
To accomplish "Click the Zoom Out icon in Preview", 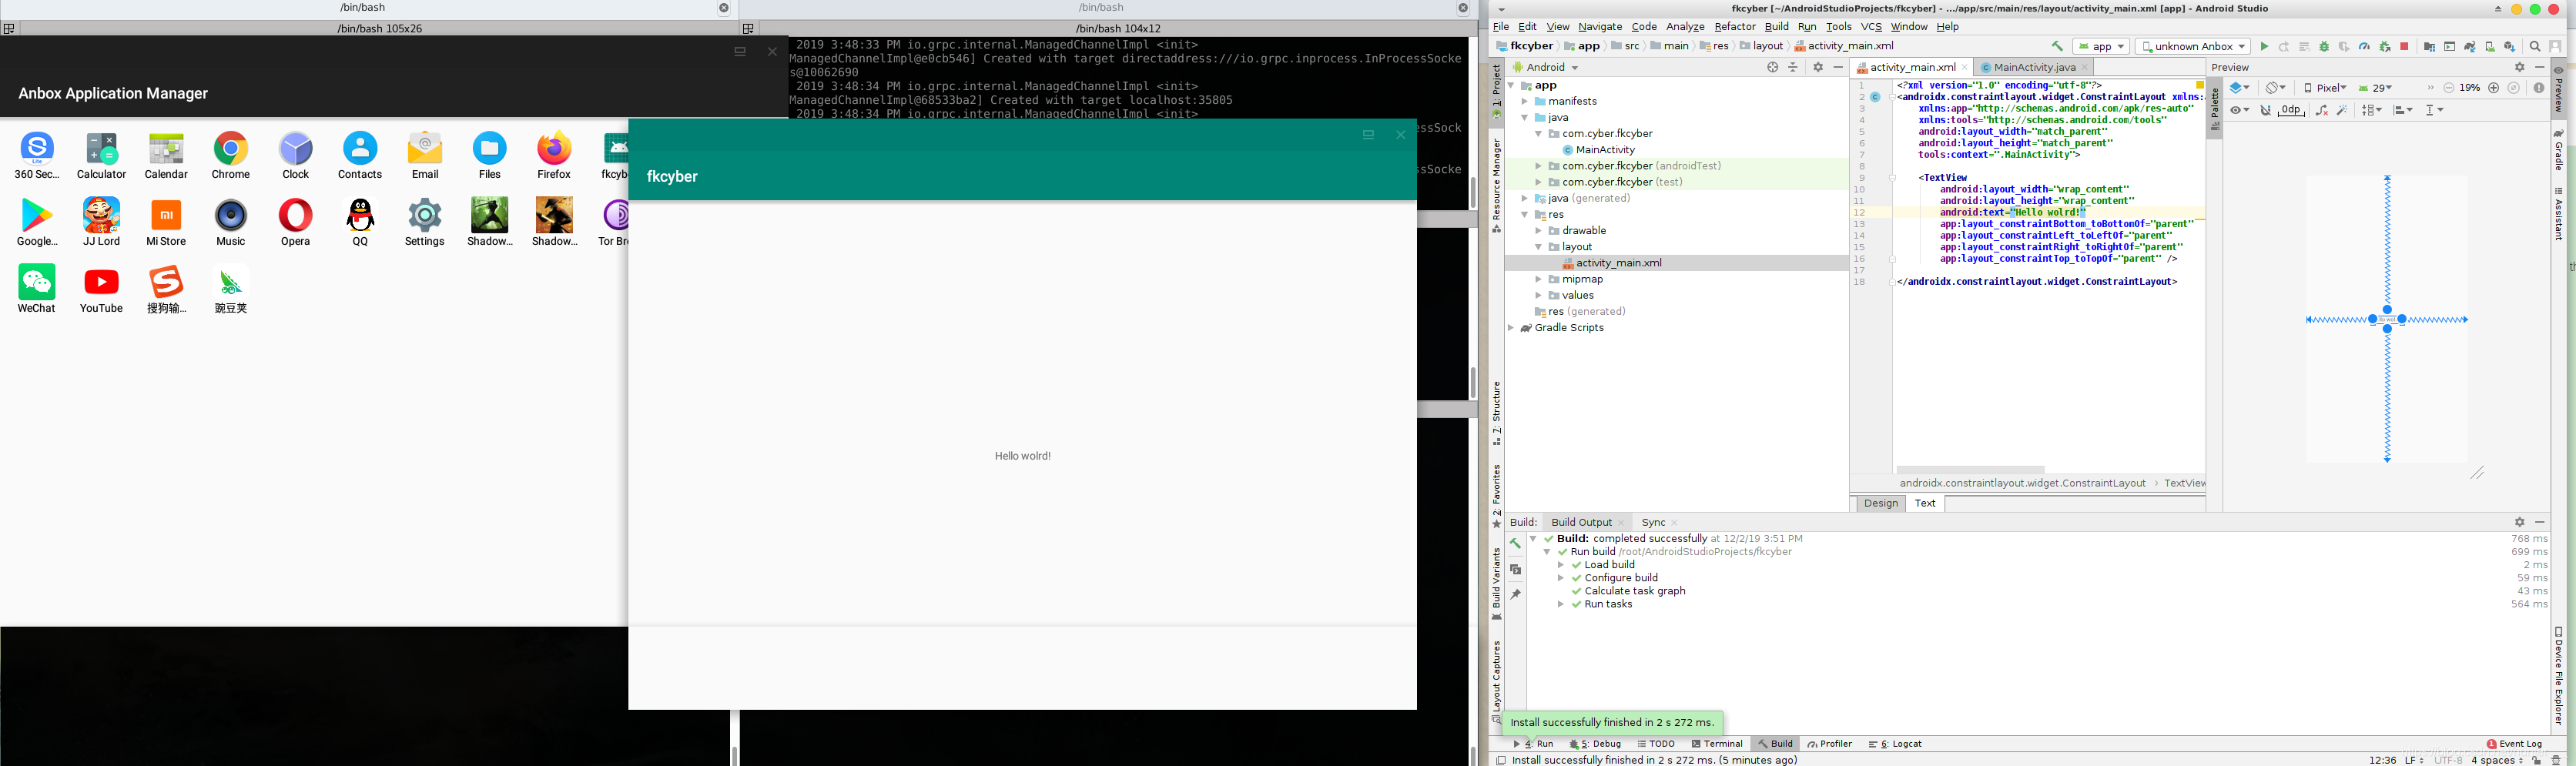I will pos(2449,88).
